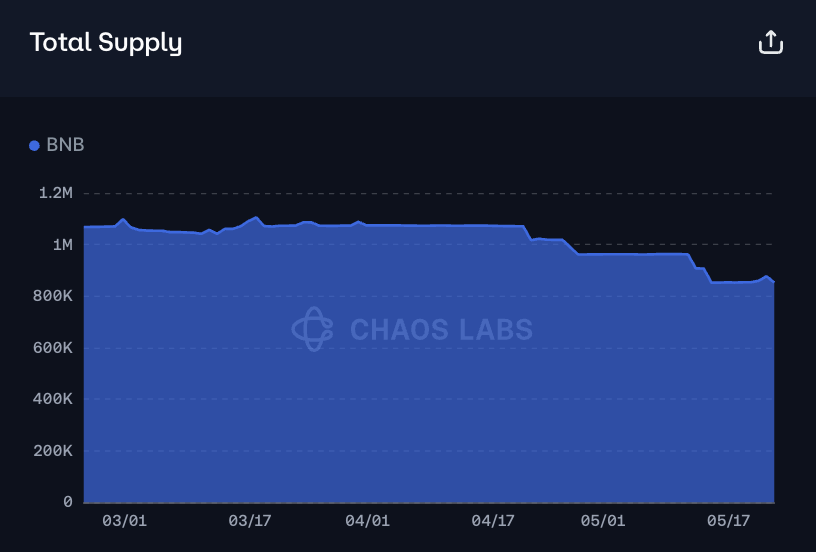Click the 1M y-axis label
Viewport: 816px width, 552px height.
pyautogui.click(x=62, y=245)
